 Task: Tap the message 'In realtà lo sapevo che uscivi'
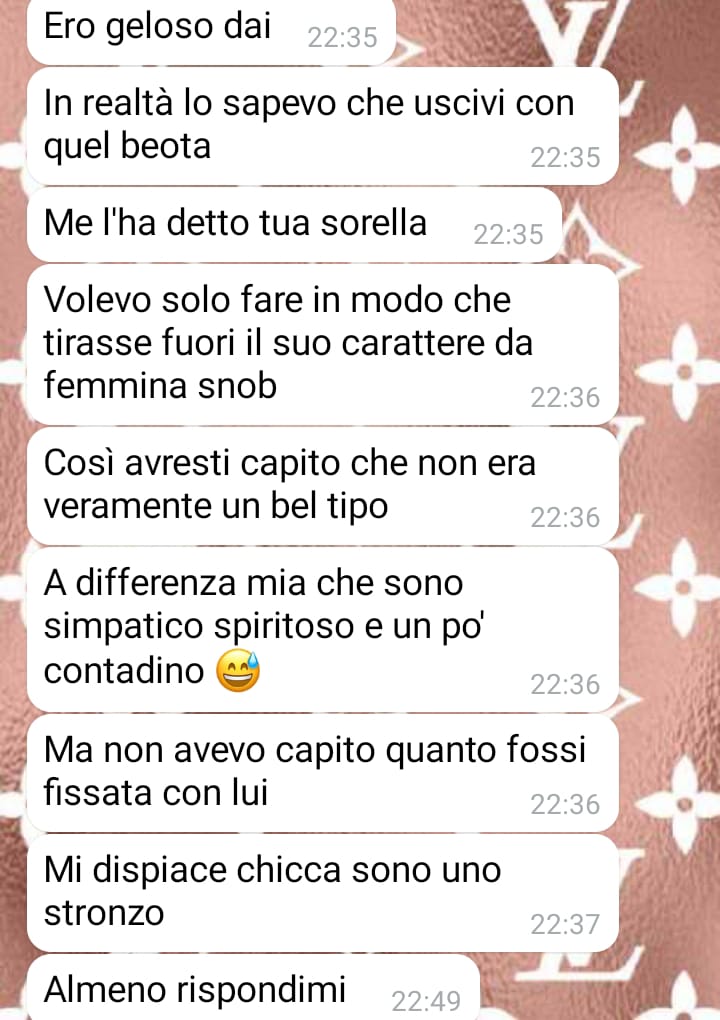(x=323, y=126)
